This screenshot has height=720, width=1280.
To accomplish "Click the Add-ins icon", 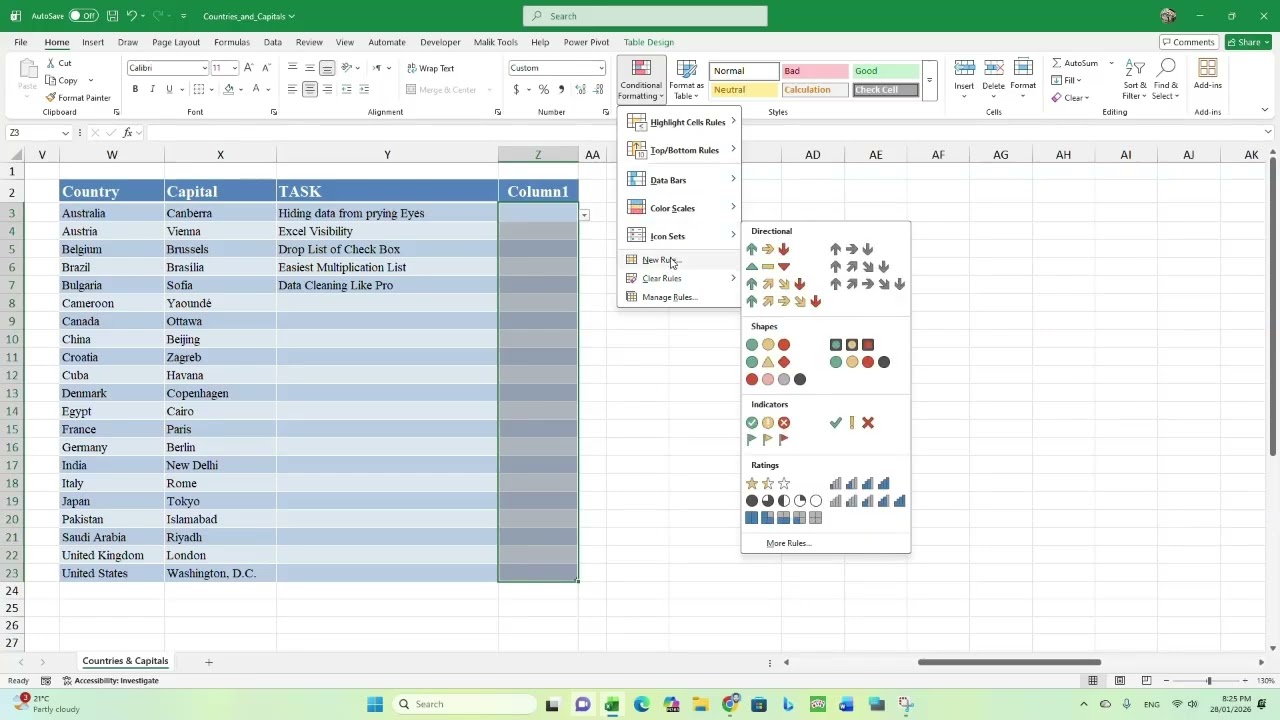I will click(x=1207, y=68).
